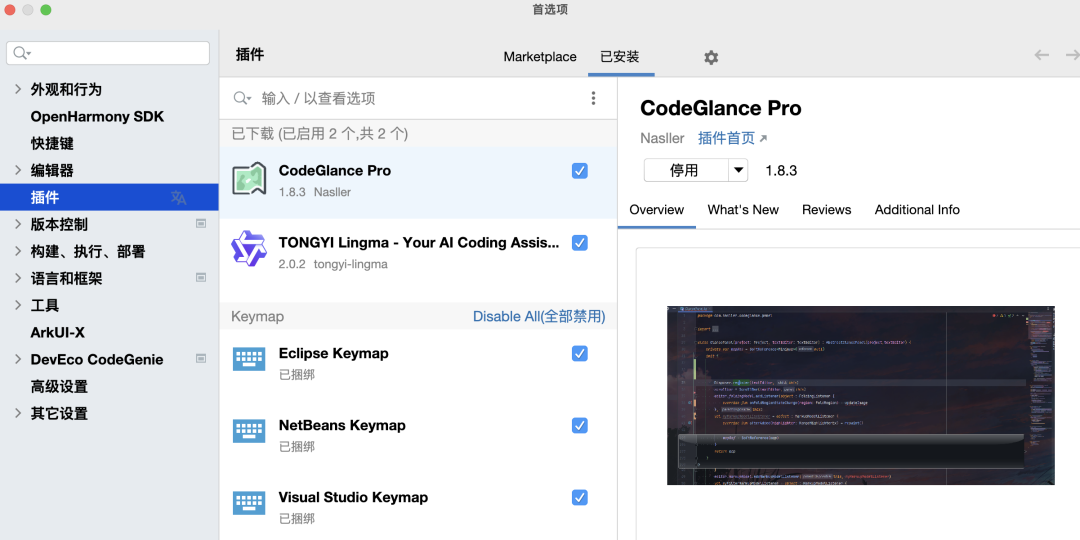The image size is (1080, 540).
Task: Expand the 构建、执行、部署 section
Action: (x=18, y=251)
